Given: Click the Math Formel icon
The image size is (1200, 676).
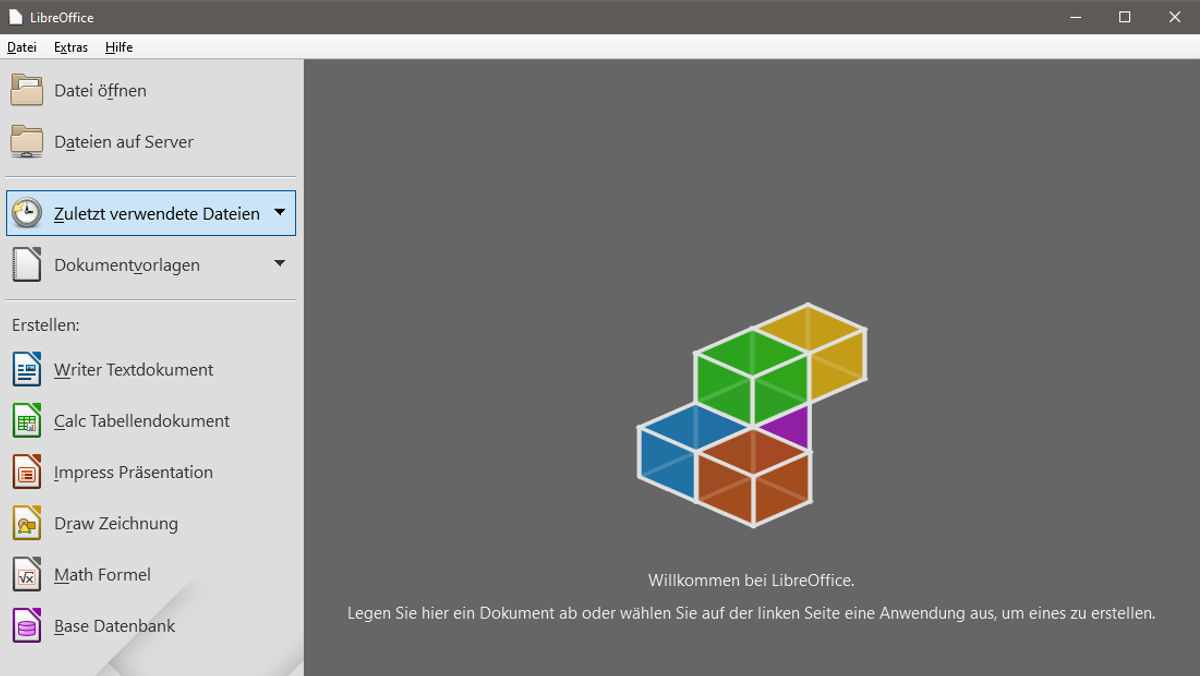Looking at the screenshot, I should [27, 575].
